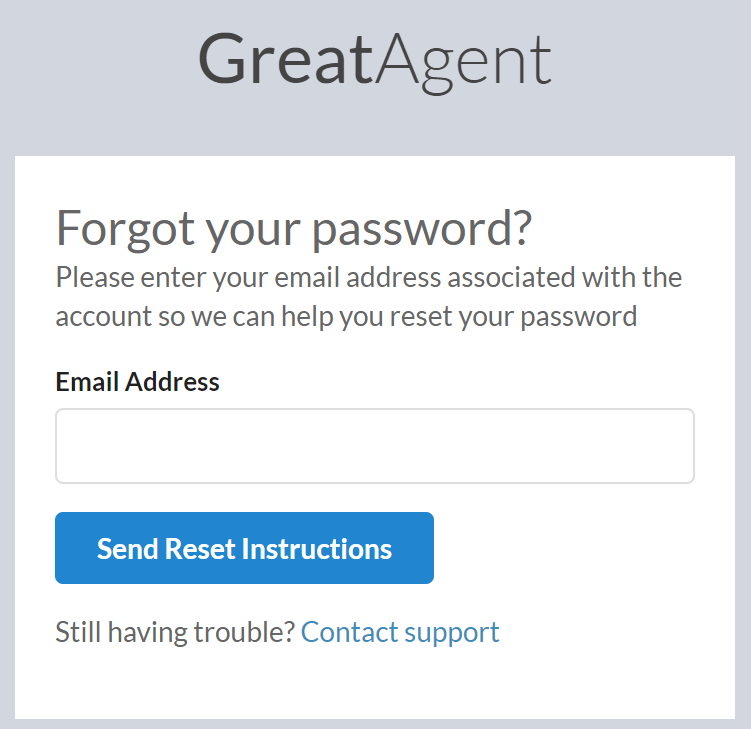751x729 pixels.
Task: Click the word "Reset" on the blue button
Action: [x=199, y=548]
